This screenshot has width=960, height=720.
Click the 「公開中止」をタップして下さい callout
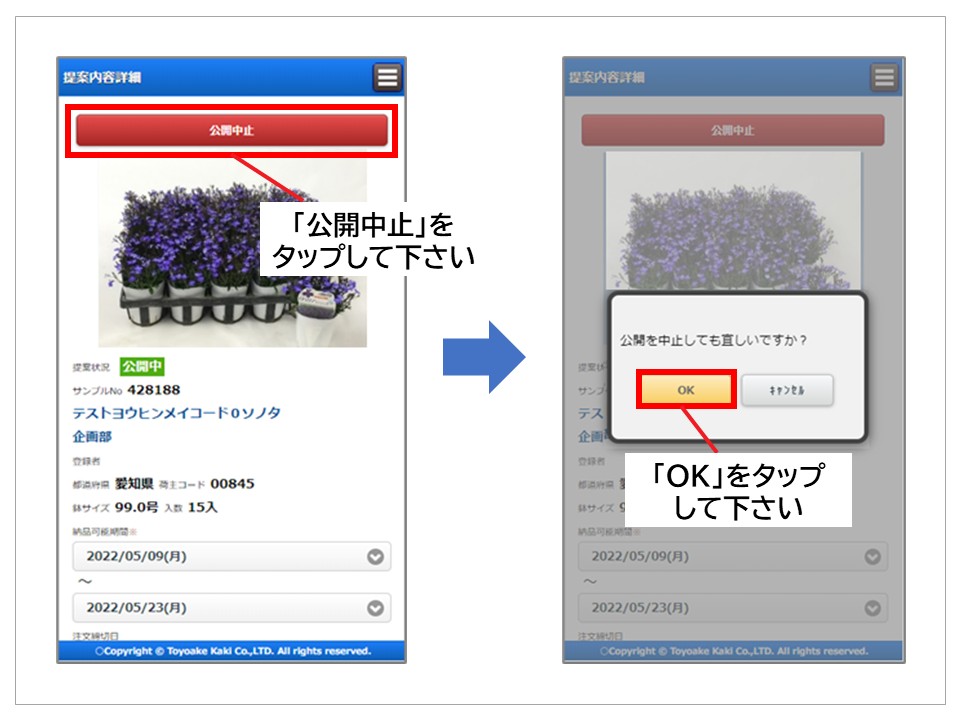[366, 240]
